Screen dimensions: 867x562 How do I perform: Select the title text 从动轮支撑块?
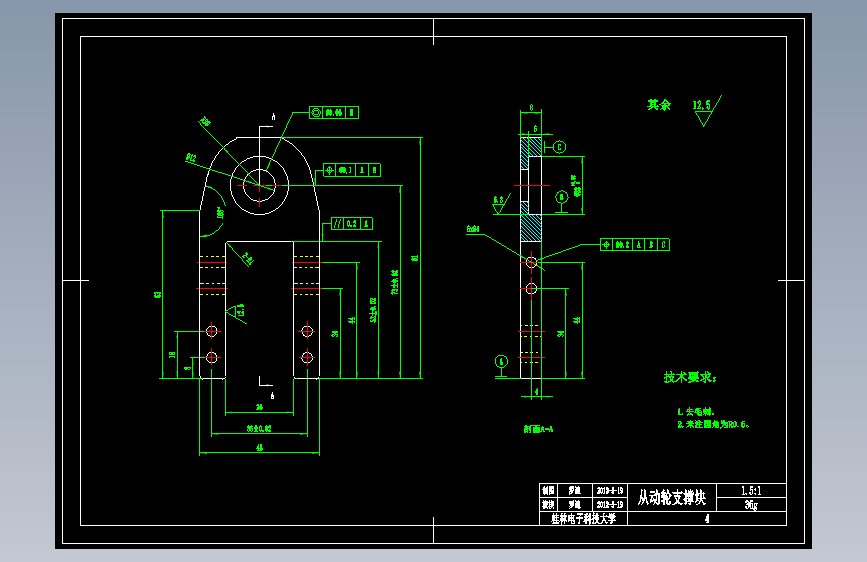[x=672, y=497]
